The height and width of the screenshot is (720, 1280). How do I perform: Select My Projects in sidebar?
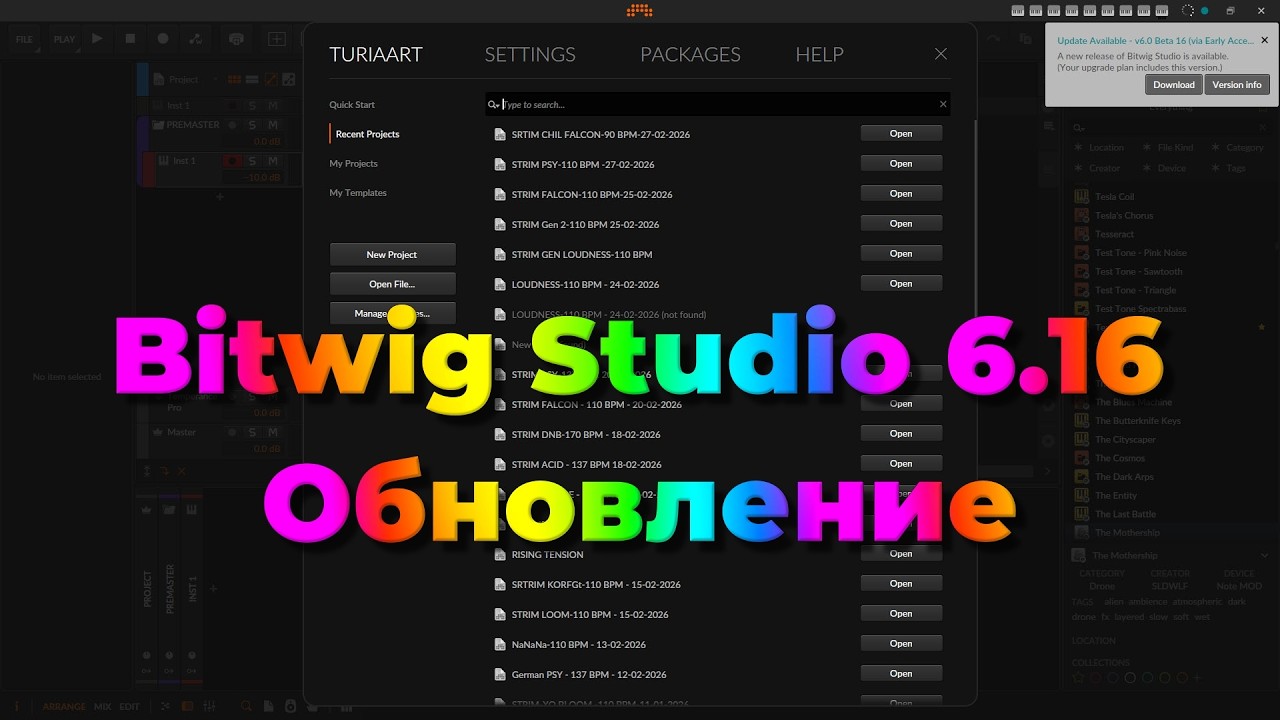click(x=353, y=163)
